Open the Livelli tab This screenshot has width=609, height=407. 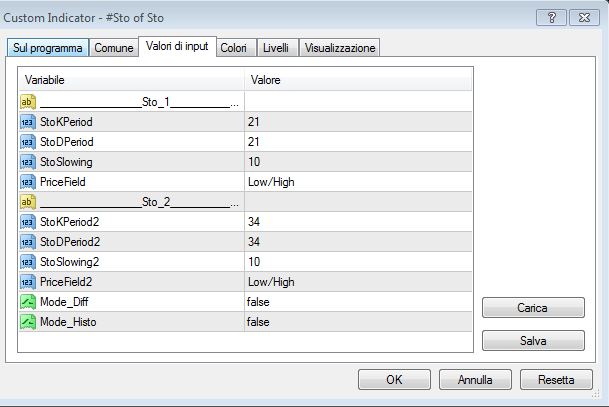[x=274, y=48]
